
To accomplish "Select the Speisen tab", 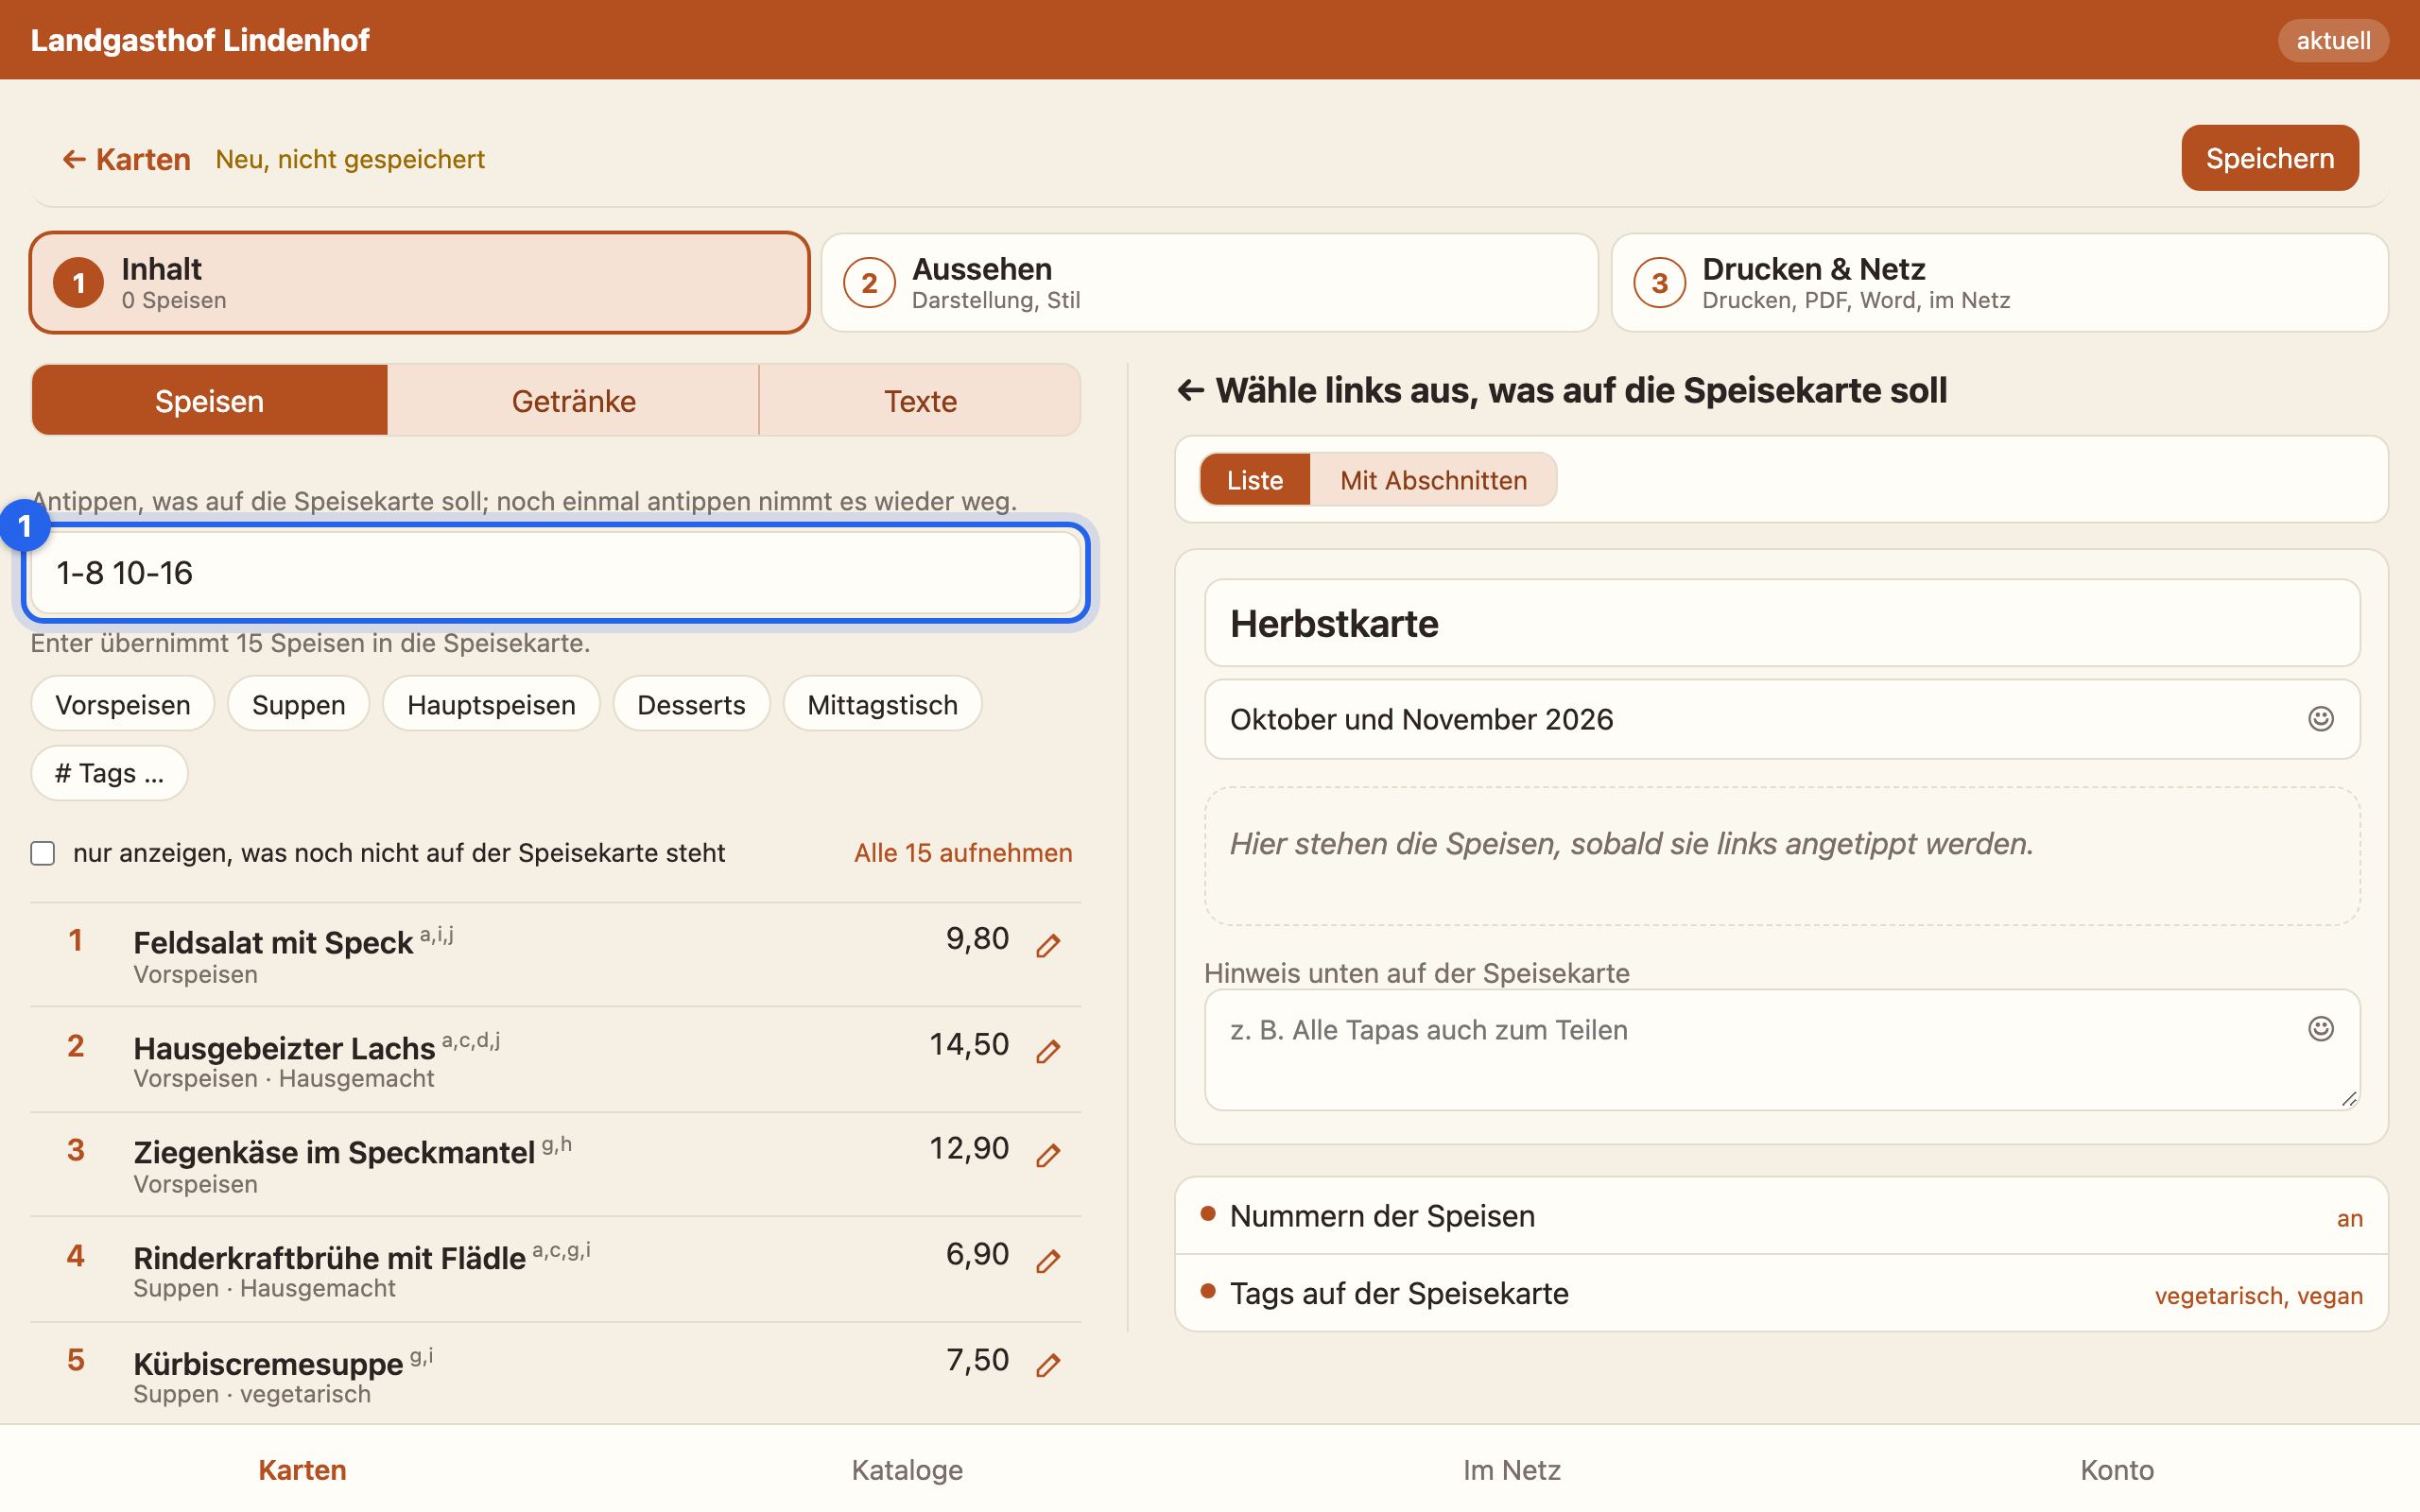I will 209,401.
